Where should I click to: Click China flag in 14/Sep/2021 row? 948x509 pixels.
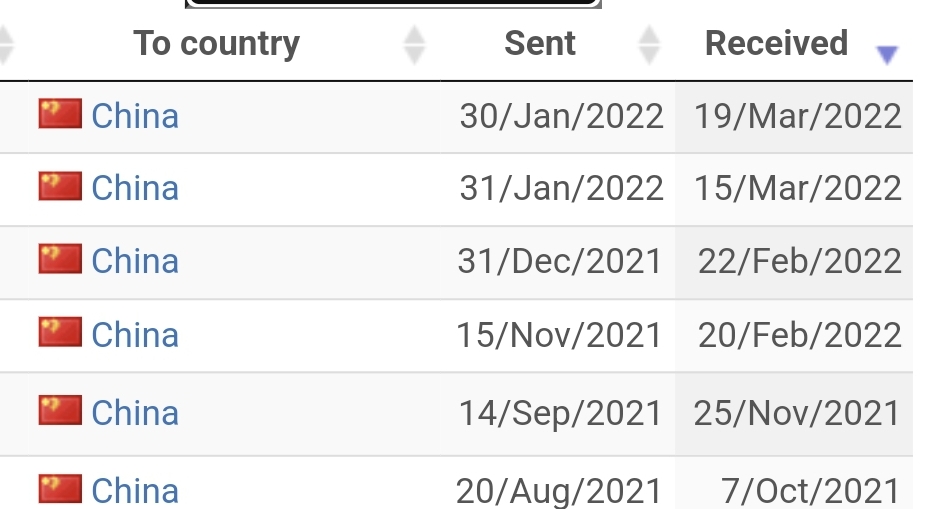(60, 410)
